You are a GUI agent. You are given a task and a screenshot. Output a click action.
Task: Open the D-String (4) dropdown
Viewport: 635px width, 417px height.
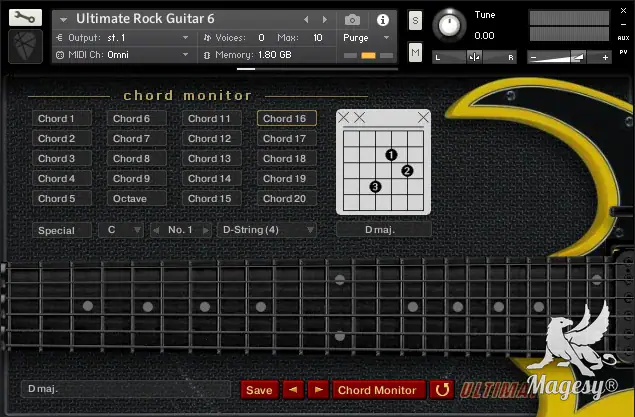tap(266, 230)
